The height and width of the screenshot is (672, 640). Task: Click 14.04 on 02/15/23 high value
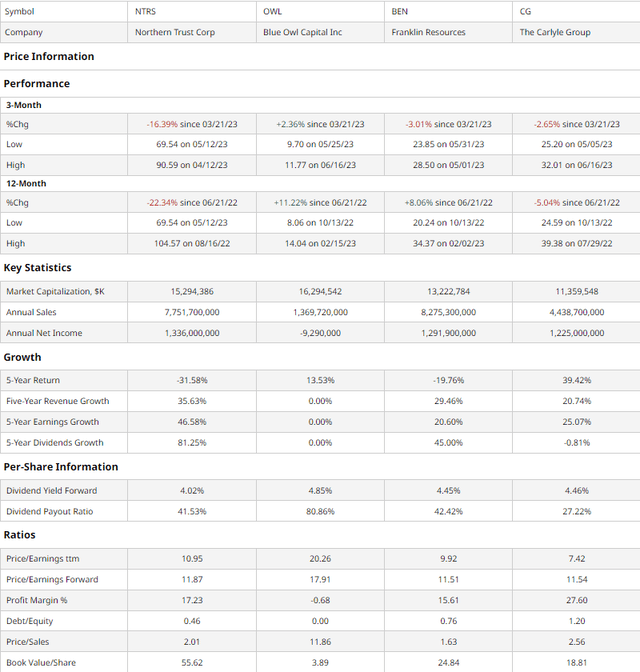tap(320, 243)
